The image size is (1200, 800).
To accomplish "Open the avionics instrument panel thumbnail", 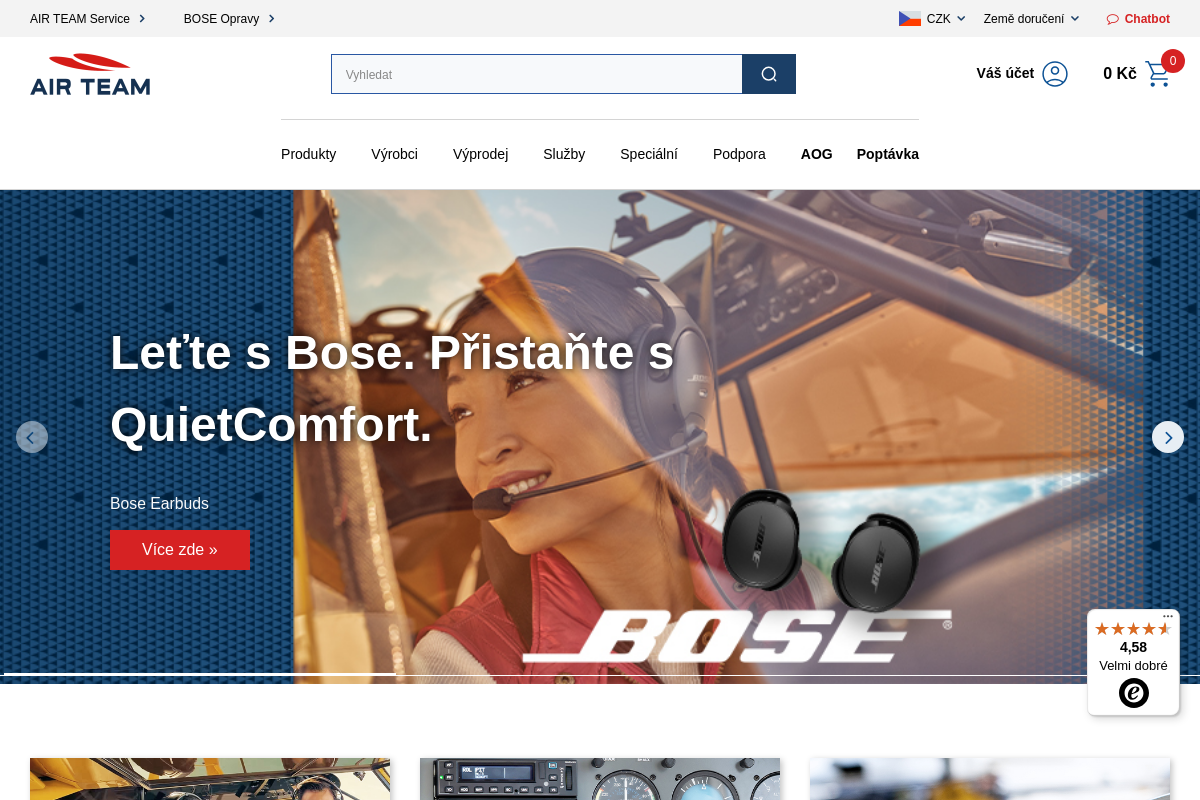I will pyautogui.click(x=600, y=779).
